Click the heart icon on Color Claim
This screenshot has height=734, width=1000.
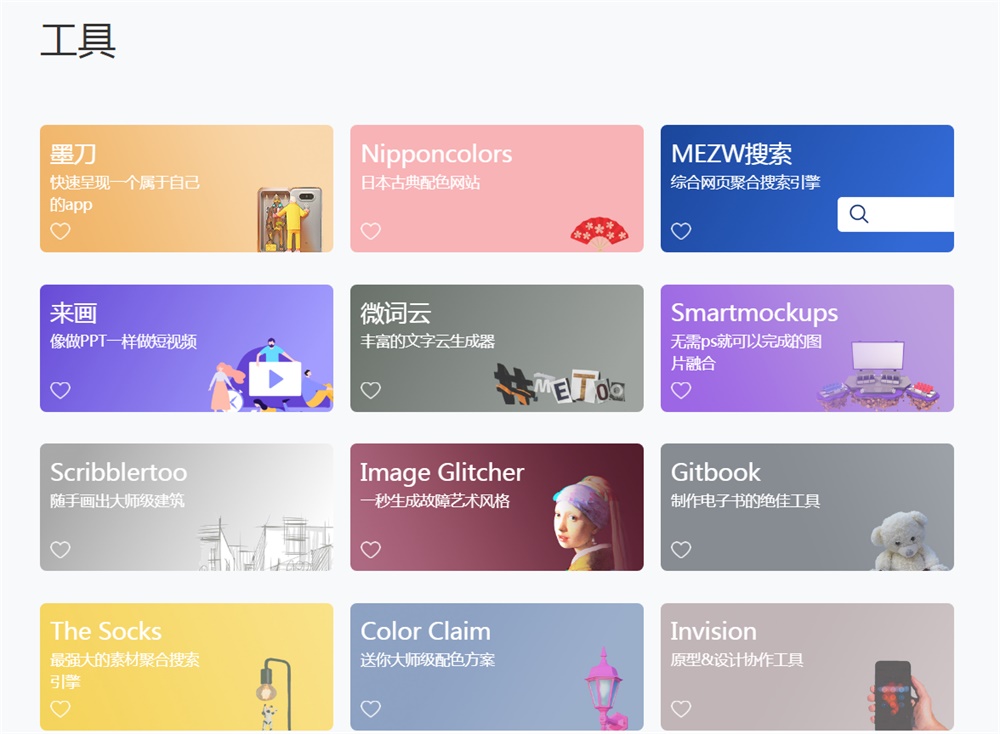click(371, 708)
